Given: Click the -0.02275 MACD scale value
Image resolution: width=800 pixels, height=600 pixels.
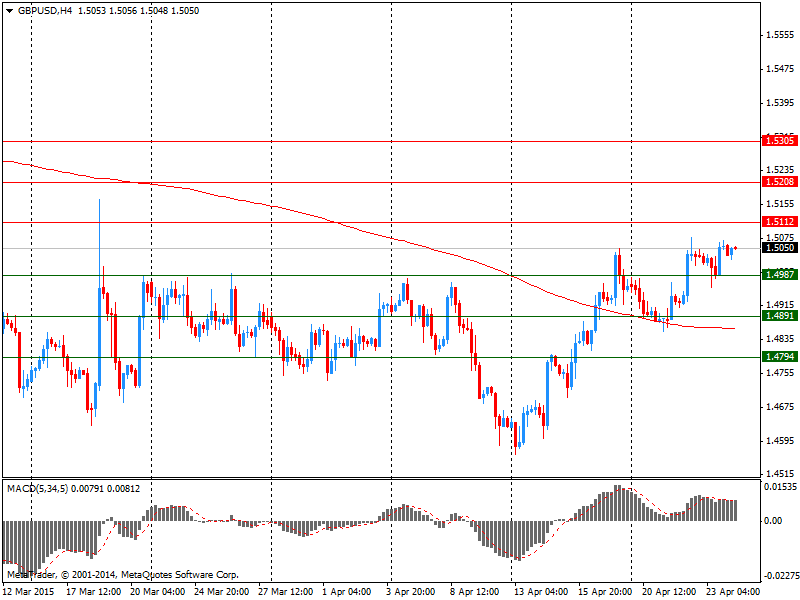Looking at the screenshot, I should coord(781,576).
